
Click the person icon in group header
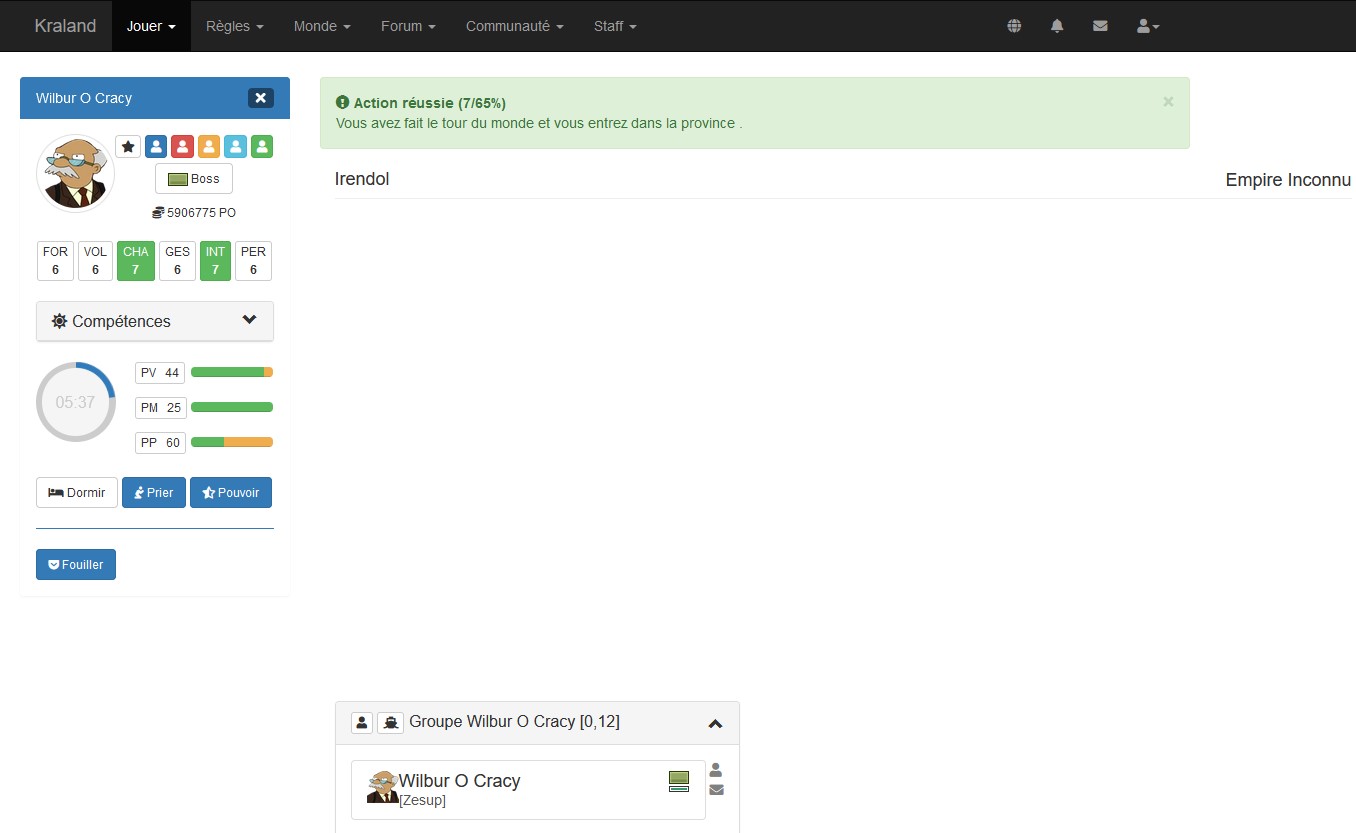coord(362,723)
